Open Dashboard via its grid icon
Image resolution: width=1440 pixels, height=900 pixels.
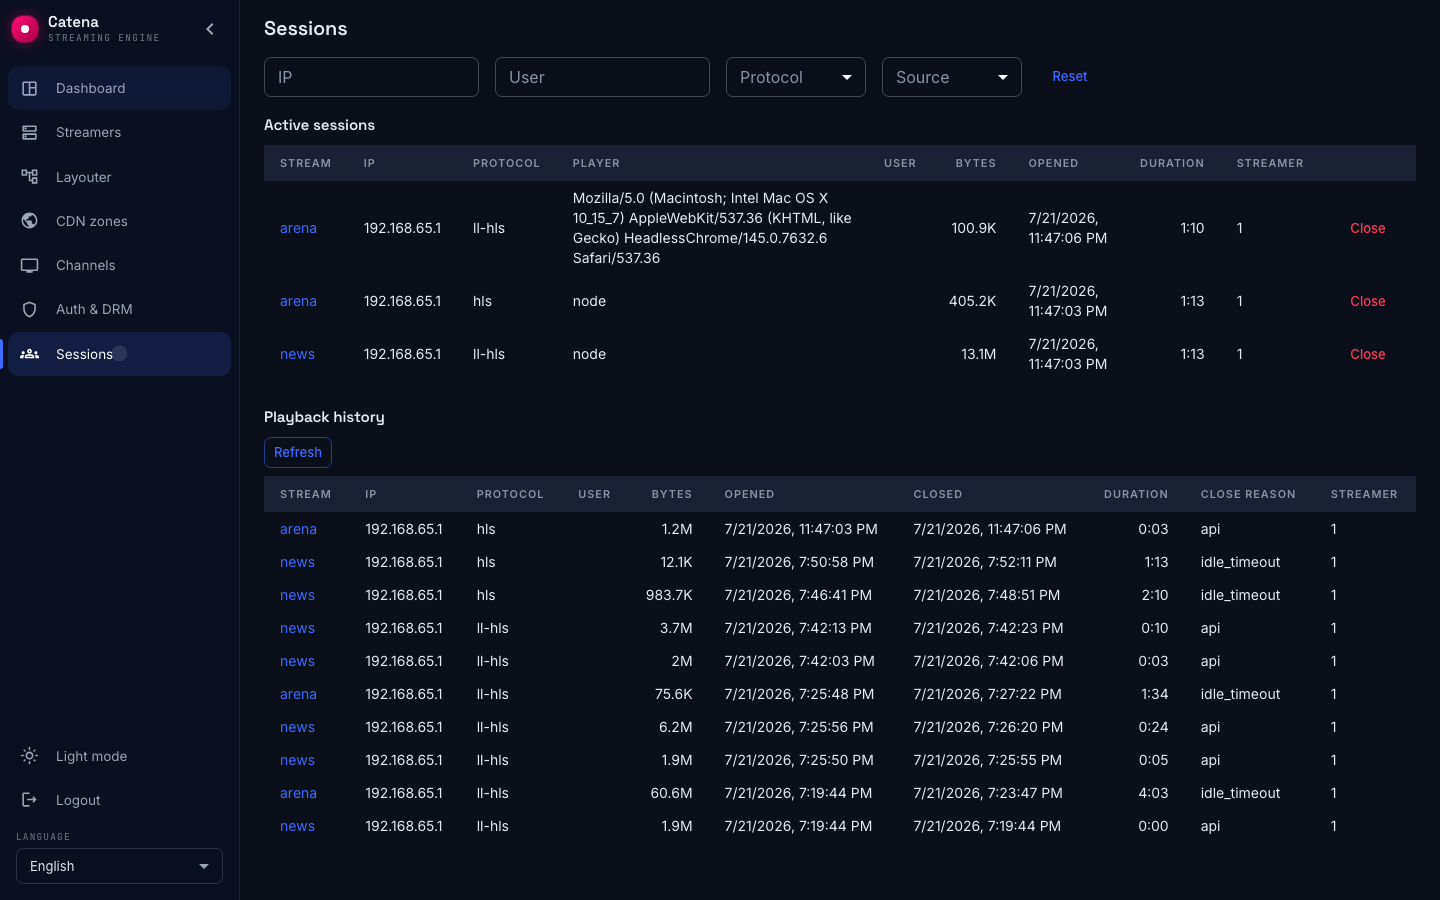pyautogui.click(x=30, y=88)
